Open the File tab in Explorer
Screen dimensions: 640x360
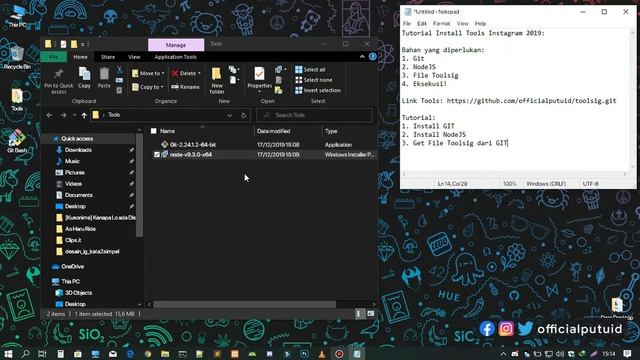tap(53, 57)
